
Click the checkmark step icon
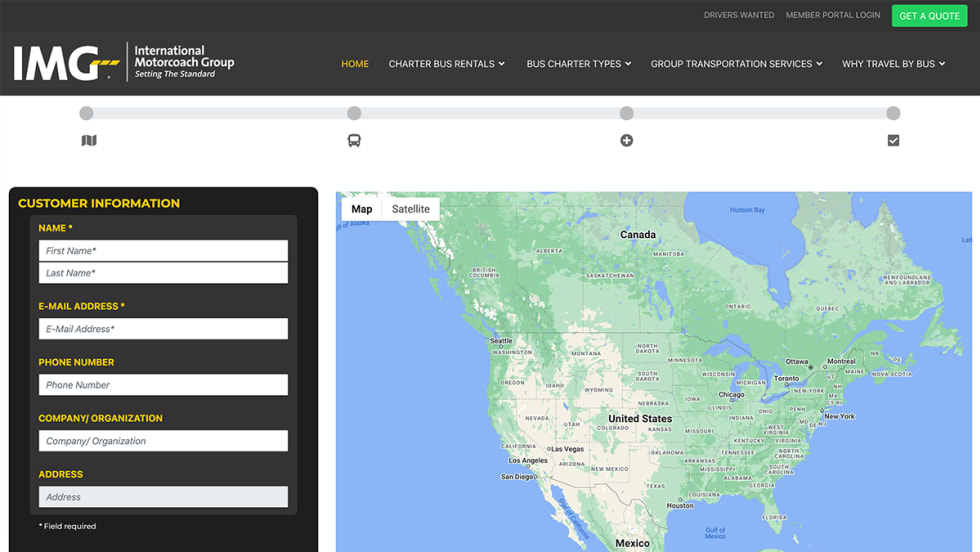(893, 141)
